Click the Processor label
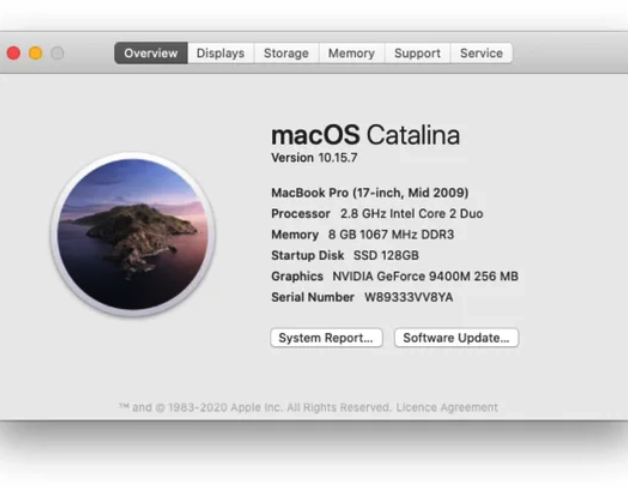This screenshot has width=628, height=497. tap(301, 213)
